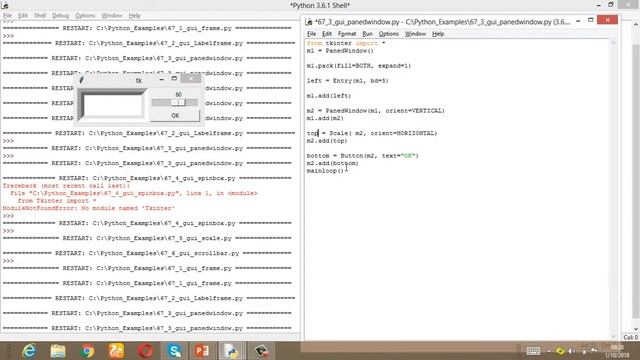Click code line 'bottom = Button(m2, text="OK")'
Image resolution: width=640 pixels, height=360 pixels.
pyautogui.click(x=362, y=156)
